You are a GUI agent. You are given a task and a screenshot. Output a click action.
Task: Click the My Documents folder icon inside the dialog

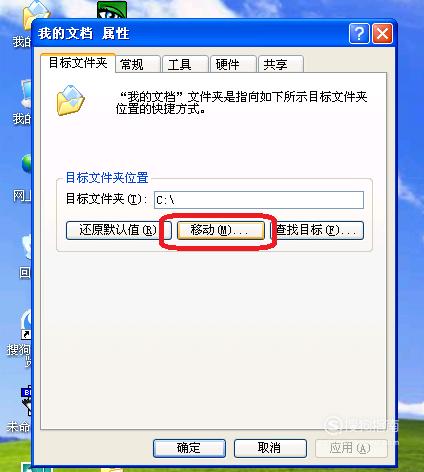tap(70, 100)
